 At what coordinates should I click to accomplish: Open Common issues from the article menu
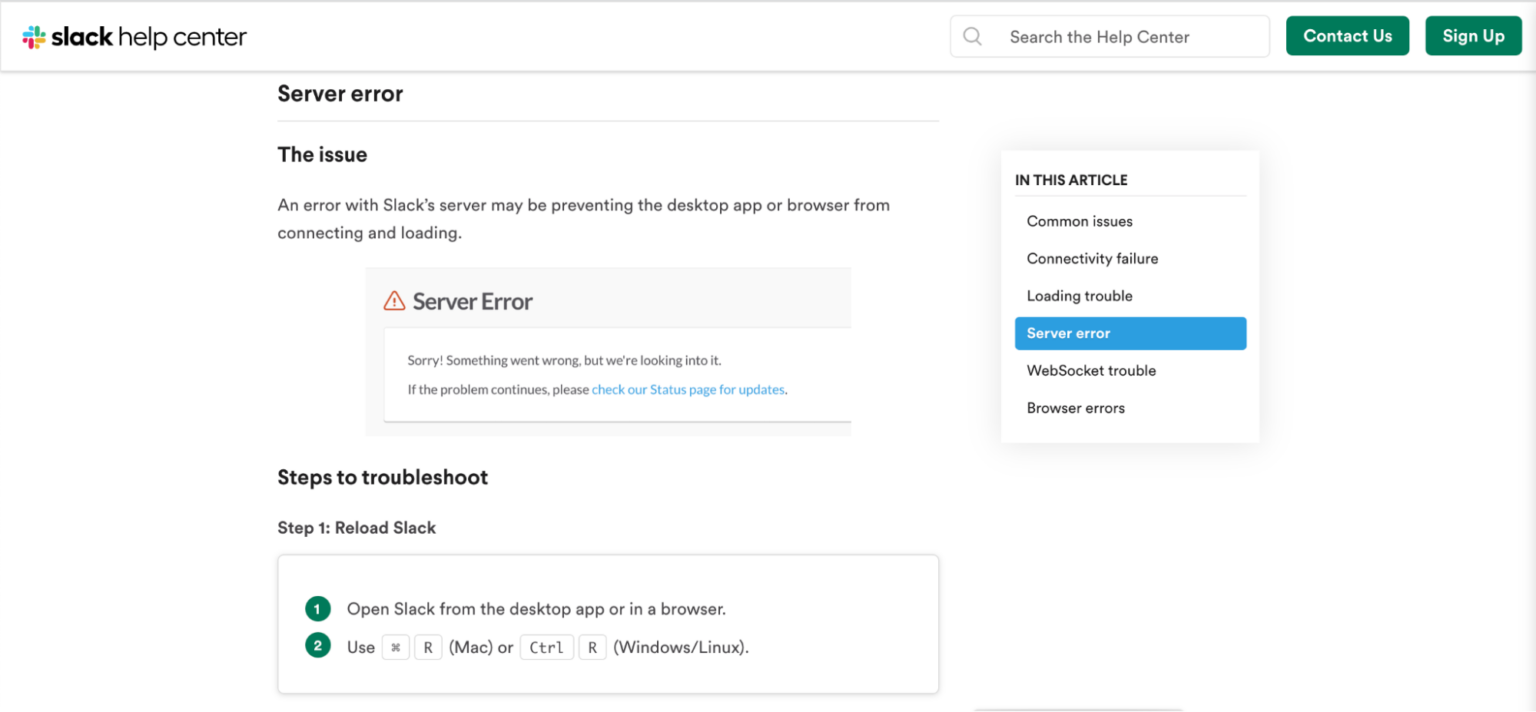[x=1079, y=221]
